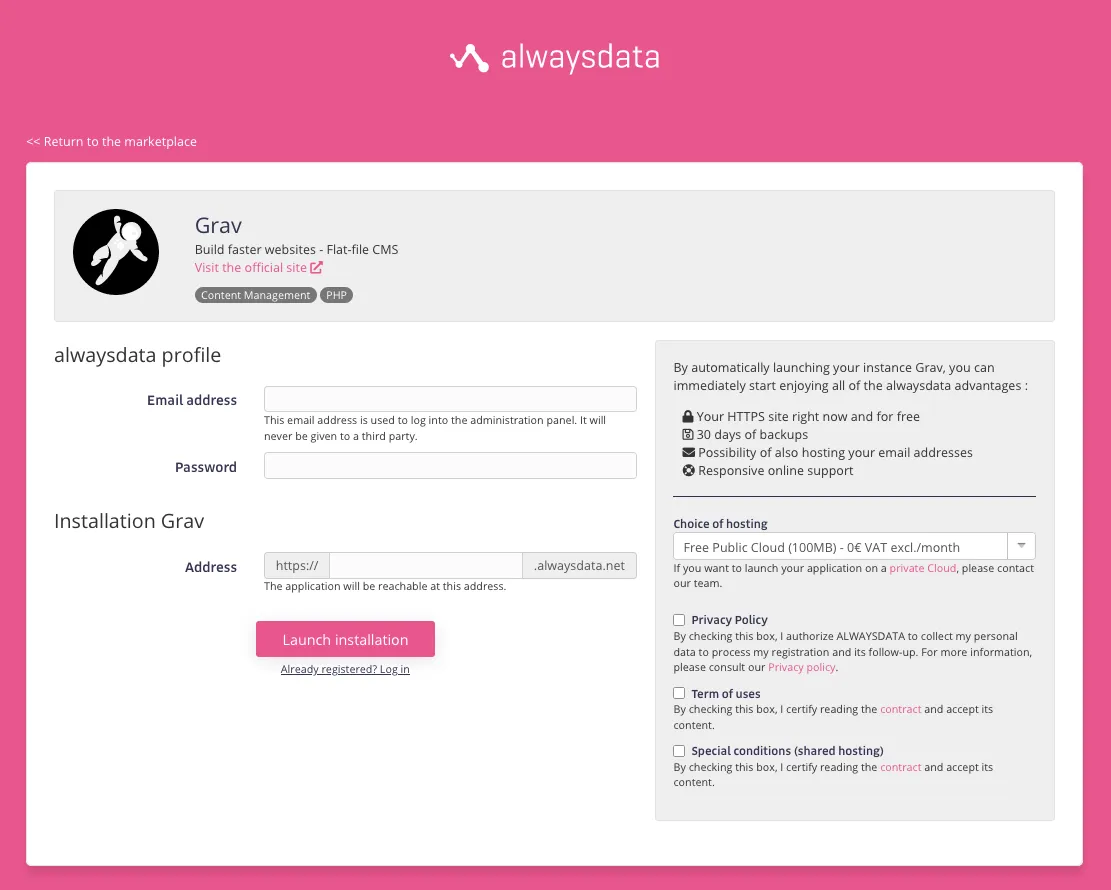Click the external link icon beside official site
Screen dimensions: 1111x890
pos(317,267)
